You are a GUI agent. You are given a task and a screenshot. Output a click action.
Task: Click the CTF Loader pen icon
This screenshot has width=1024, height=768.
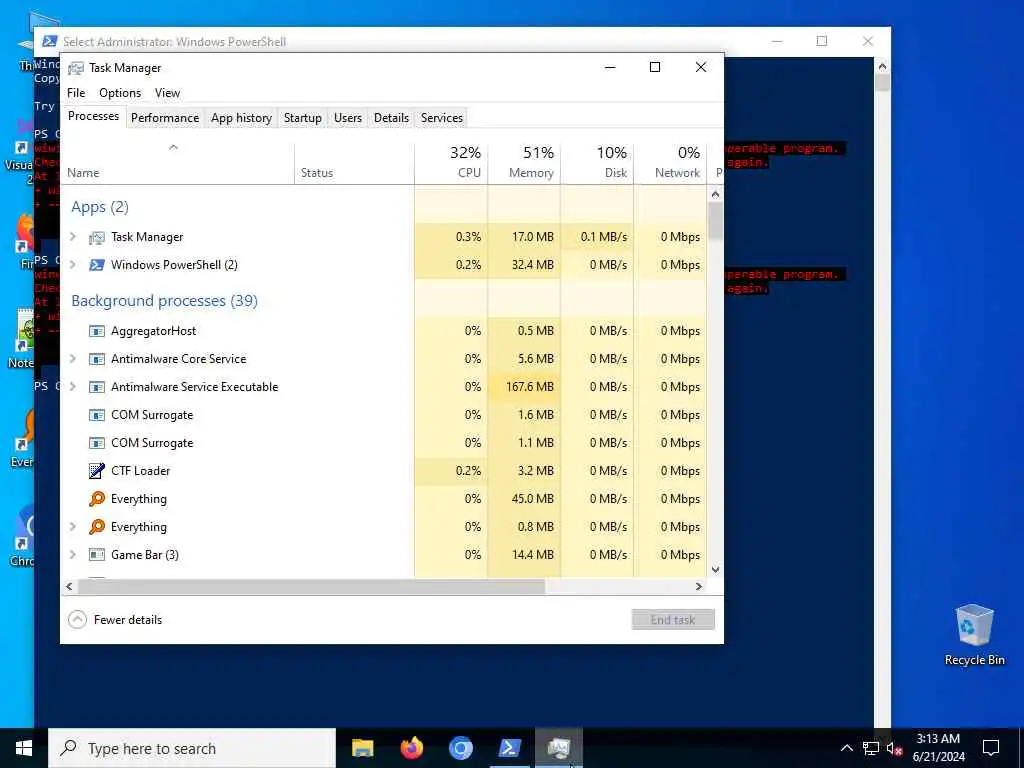[97, 471]
